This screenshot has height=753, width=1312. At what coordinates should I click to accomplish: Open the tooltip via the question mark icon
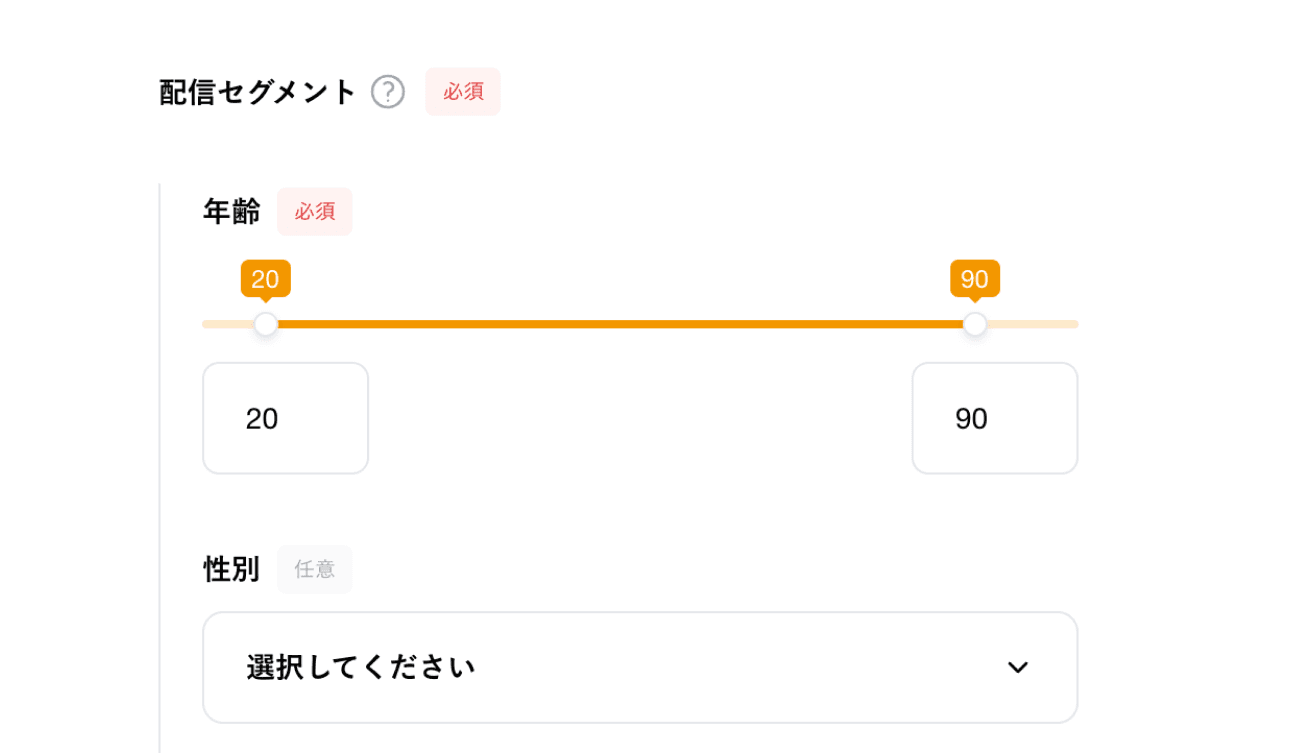point(387,92)
